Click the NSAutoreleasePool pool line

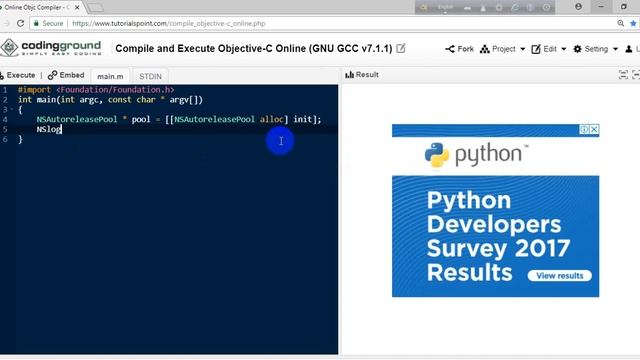coord(179,119)
